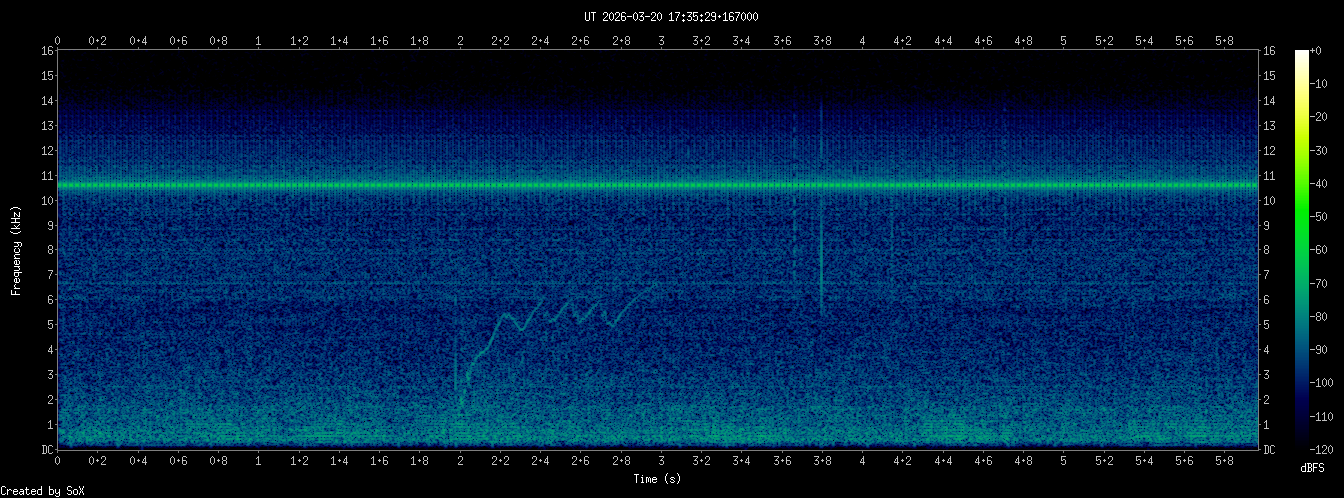Click the "8" label on right frequency axis
The height and width of the screenshot is (498, 1344).
[1269, 250]
